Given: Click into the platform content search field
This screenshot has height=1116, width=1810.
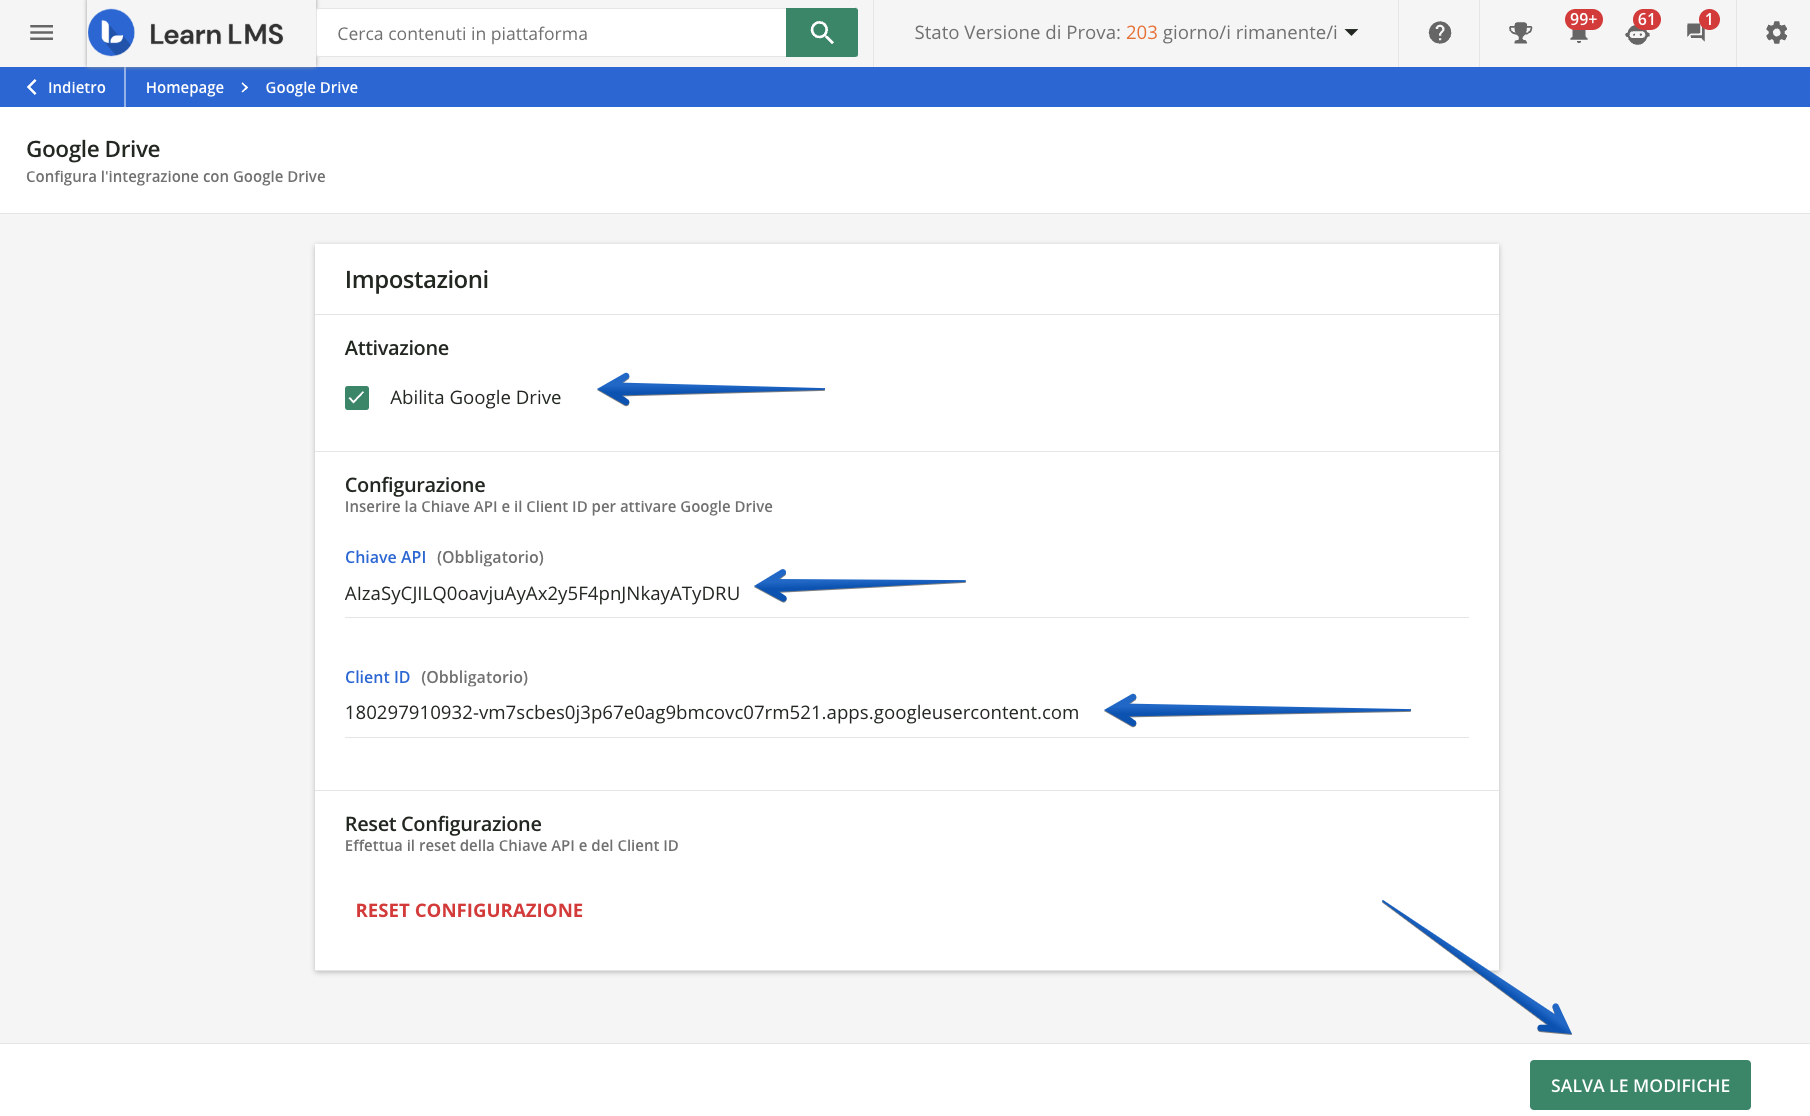Looking at the screenshot, I should (x=551, y=33).
